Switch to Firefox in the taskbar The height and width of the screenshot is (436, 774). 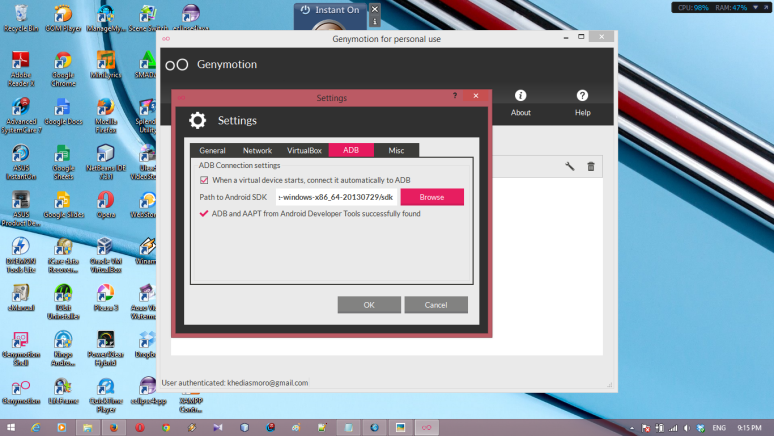tap(114, 428)
